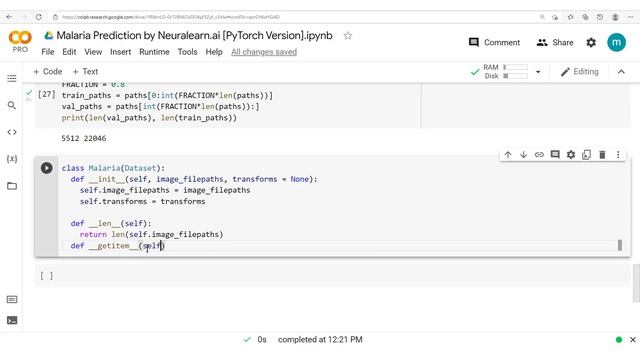
Task: Open the Edit menu
Action: click(69, 52)
